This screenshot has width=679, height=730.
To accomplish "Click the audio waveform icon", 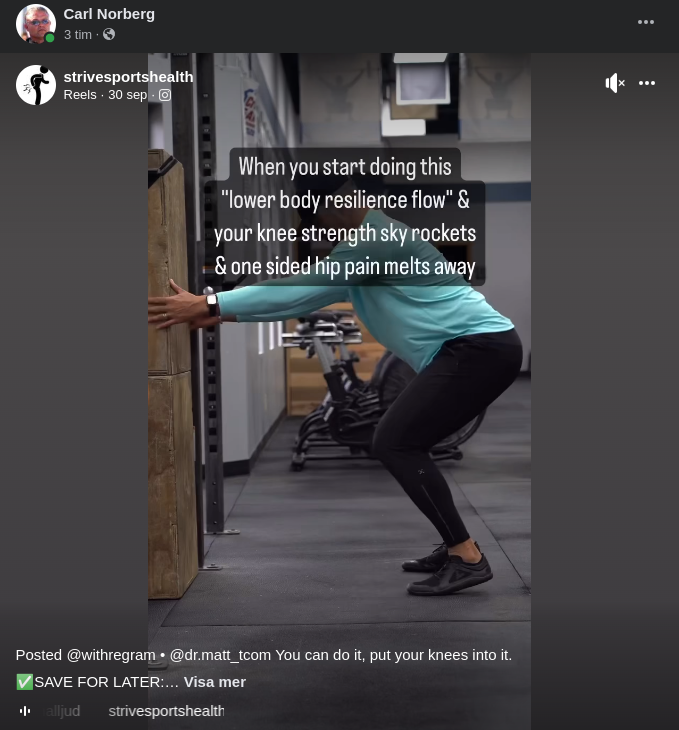I will (x=25, y=711).
